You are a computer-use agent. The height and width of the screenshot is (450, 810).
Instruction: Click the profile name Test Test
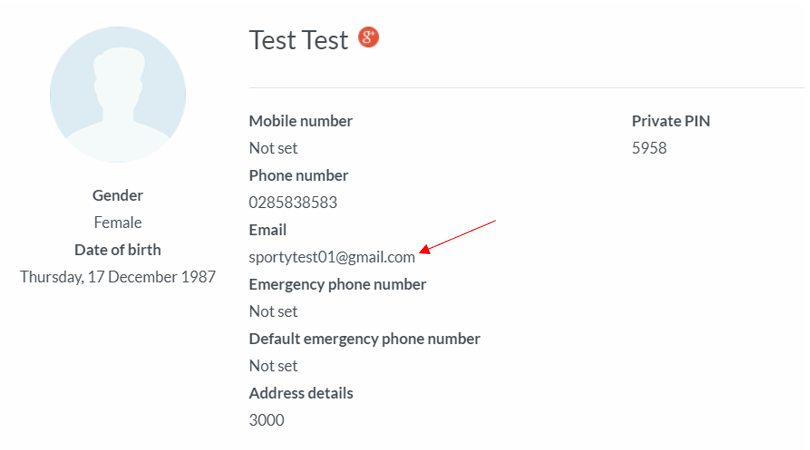[x=299, y=40]
